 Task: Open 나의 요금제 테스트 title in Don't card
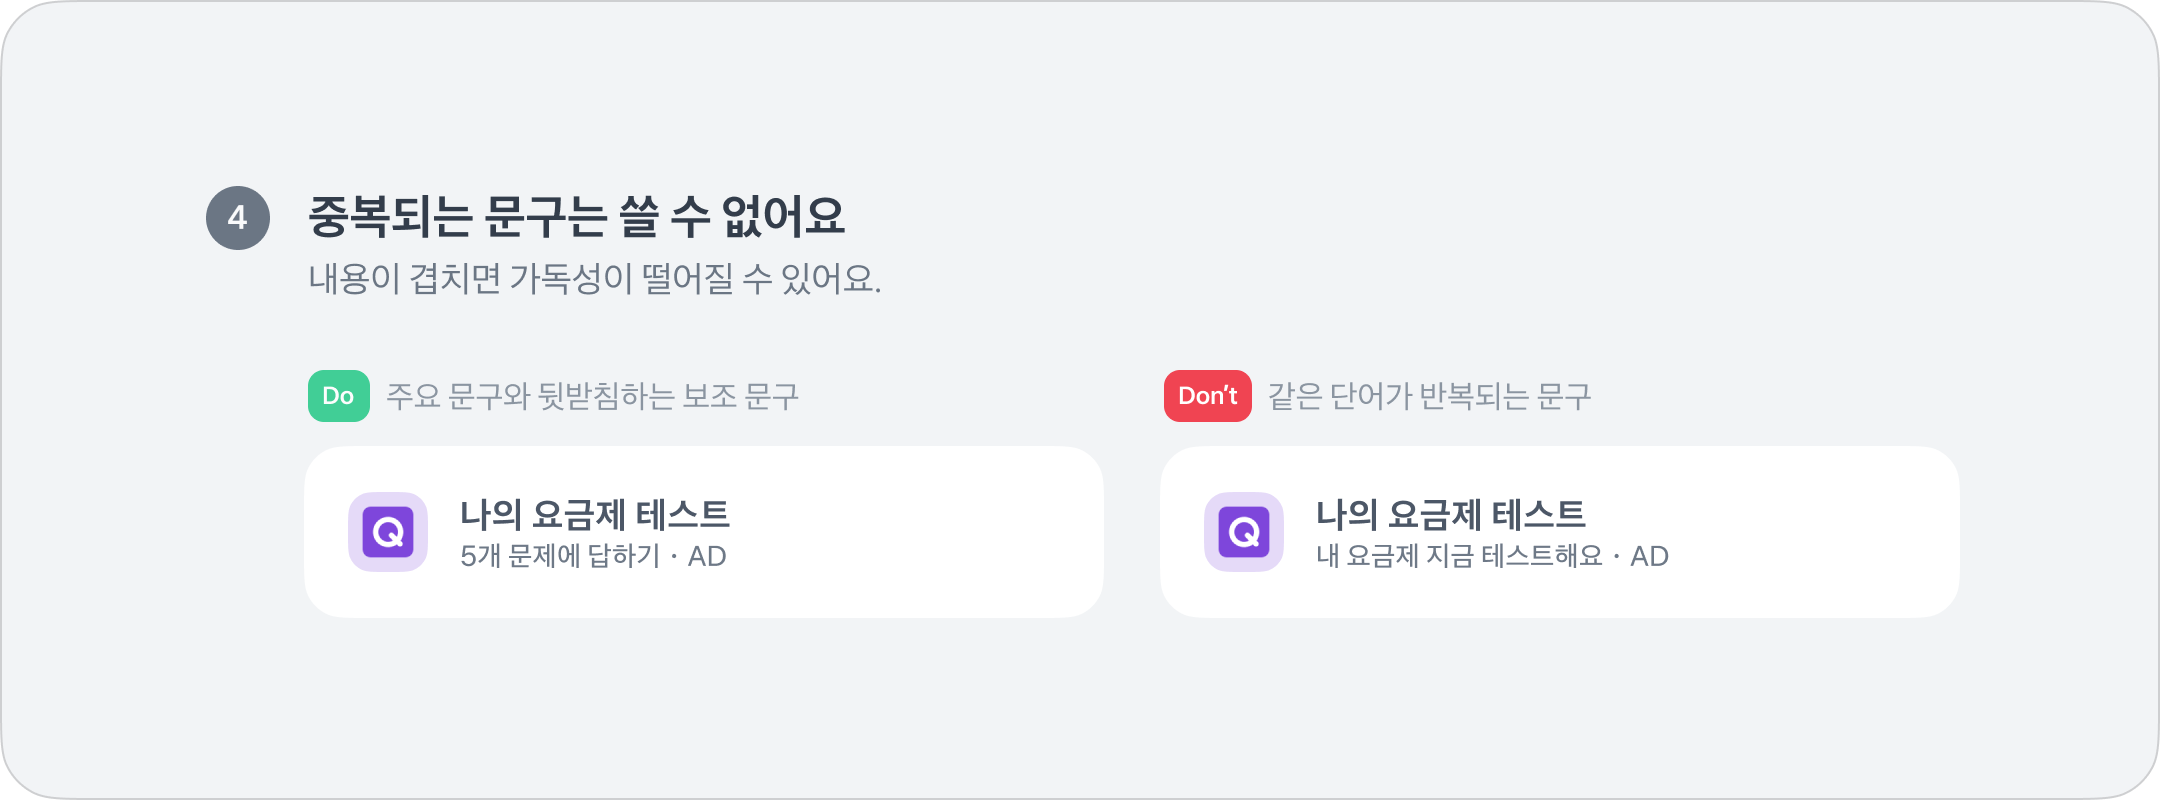click(x=1451, y=515)
